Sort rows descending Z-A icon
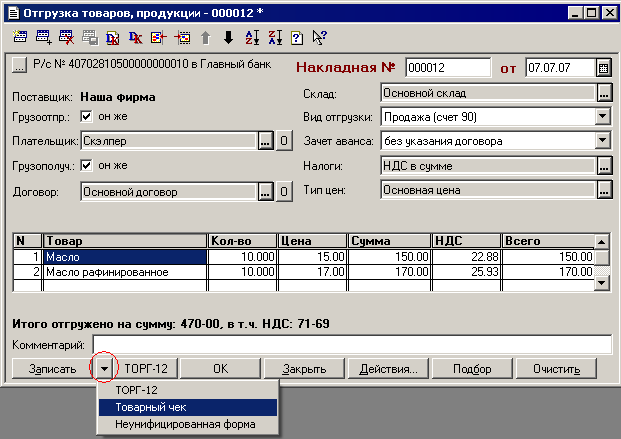The image size is (621, 439). pos(274,38)
